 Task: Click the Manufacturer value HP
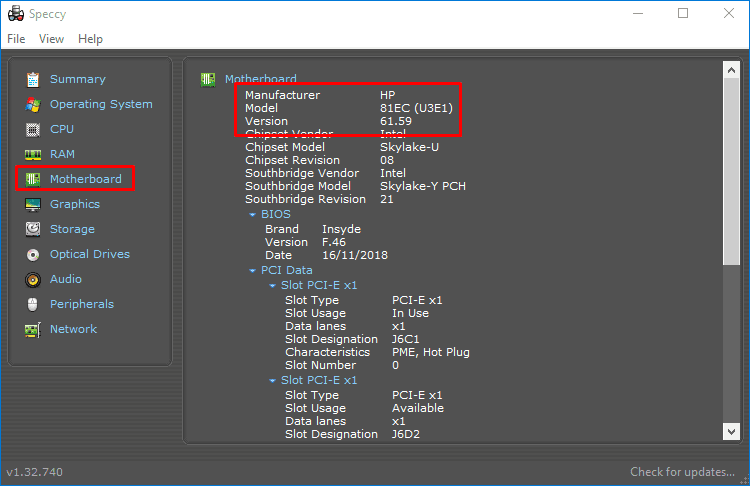click(x=387, y=95)
